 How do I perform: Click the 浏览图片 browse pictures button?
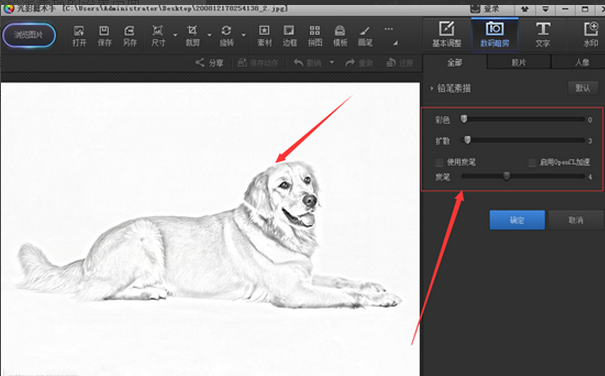pyautogui.click(x=29, y=35)
